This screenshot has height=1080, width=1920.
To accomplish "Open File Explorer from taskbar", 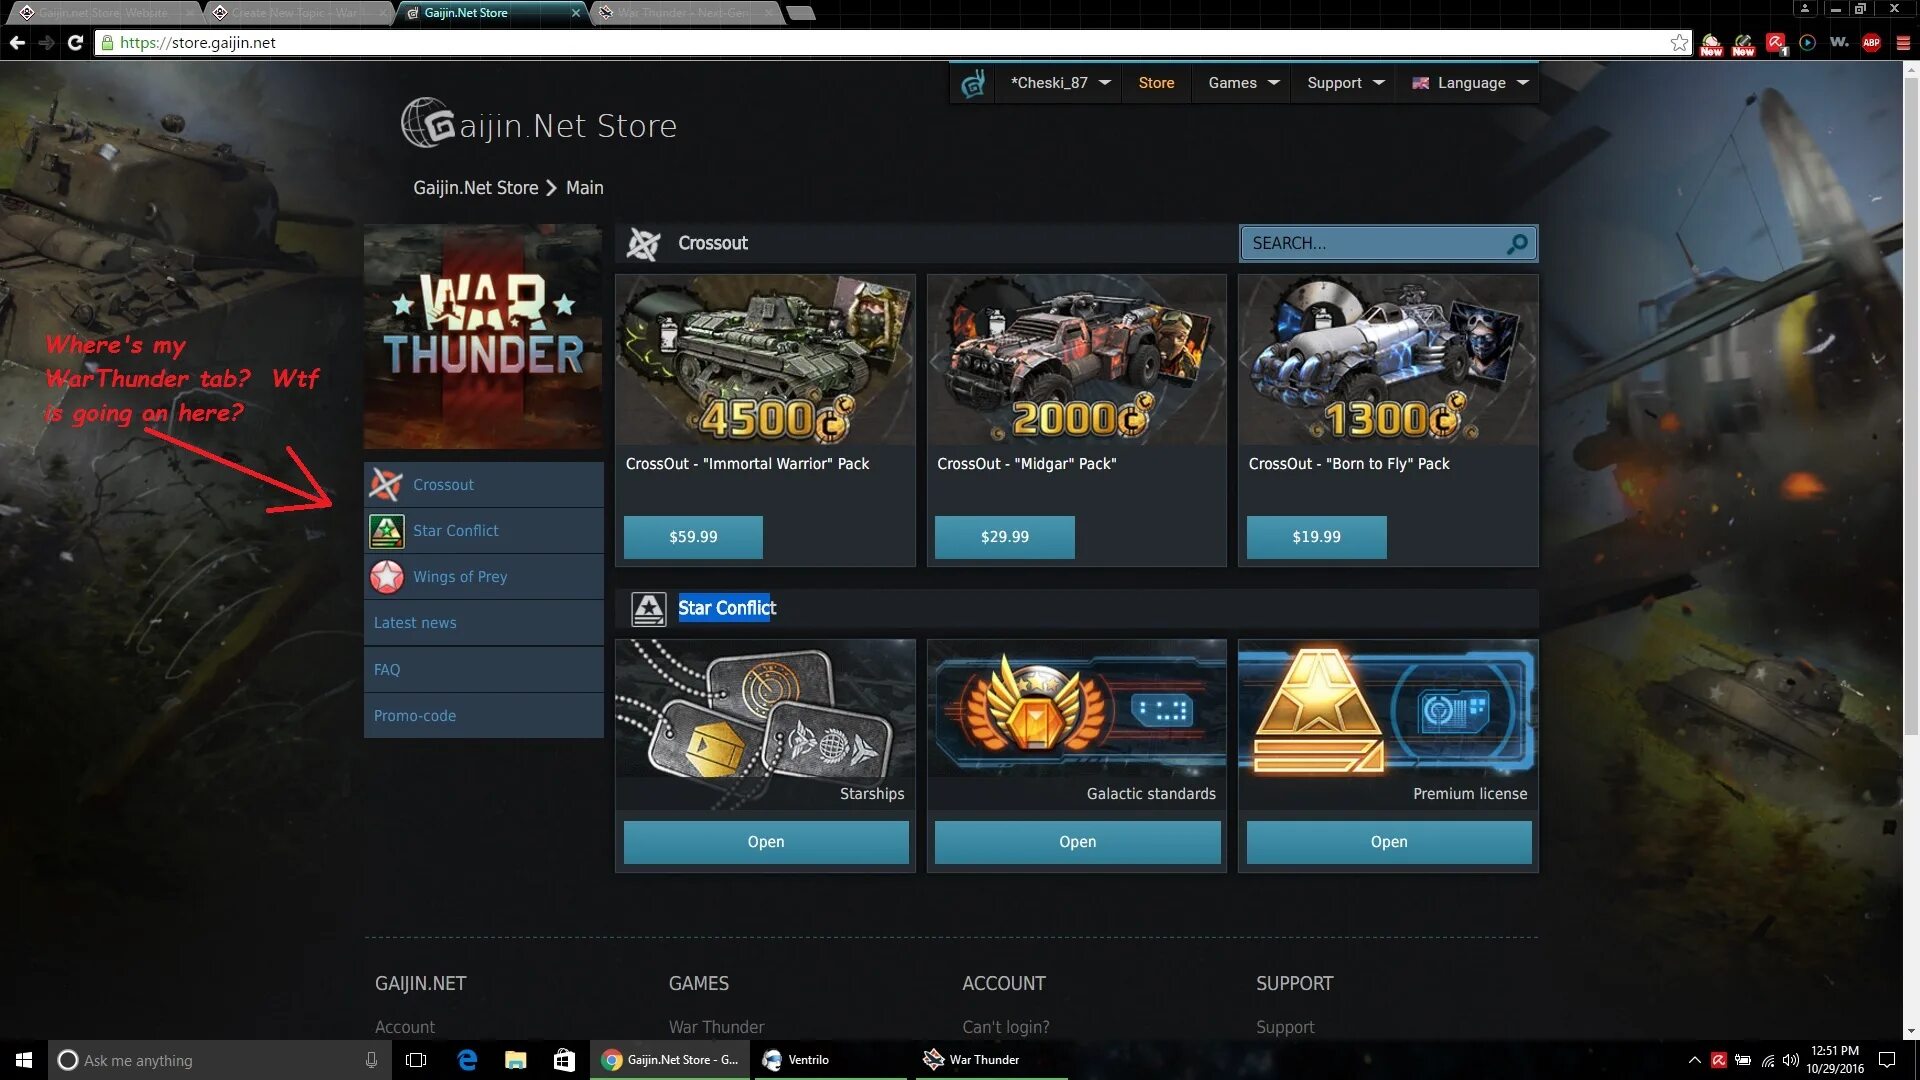I will pyautogui.click(x=515, y=1060).
